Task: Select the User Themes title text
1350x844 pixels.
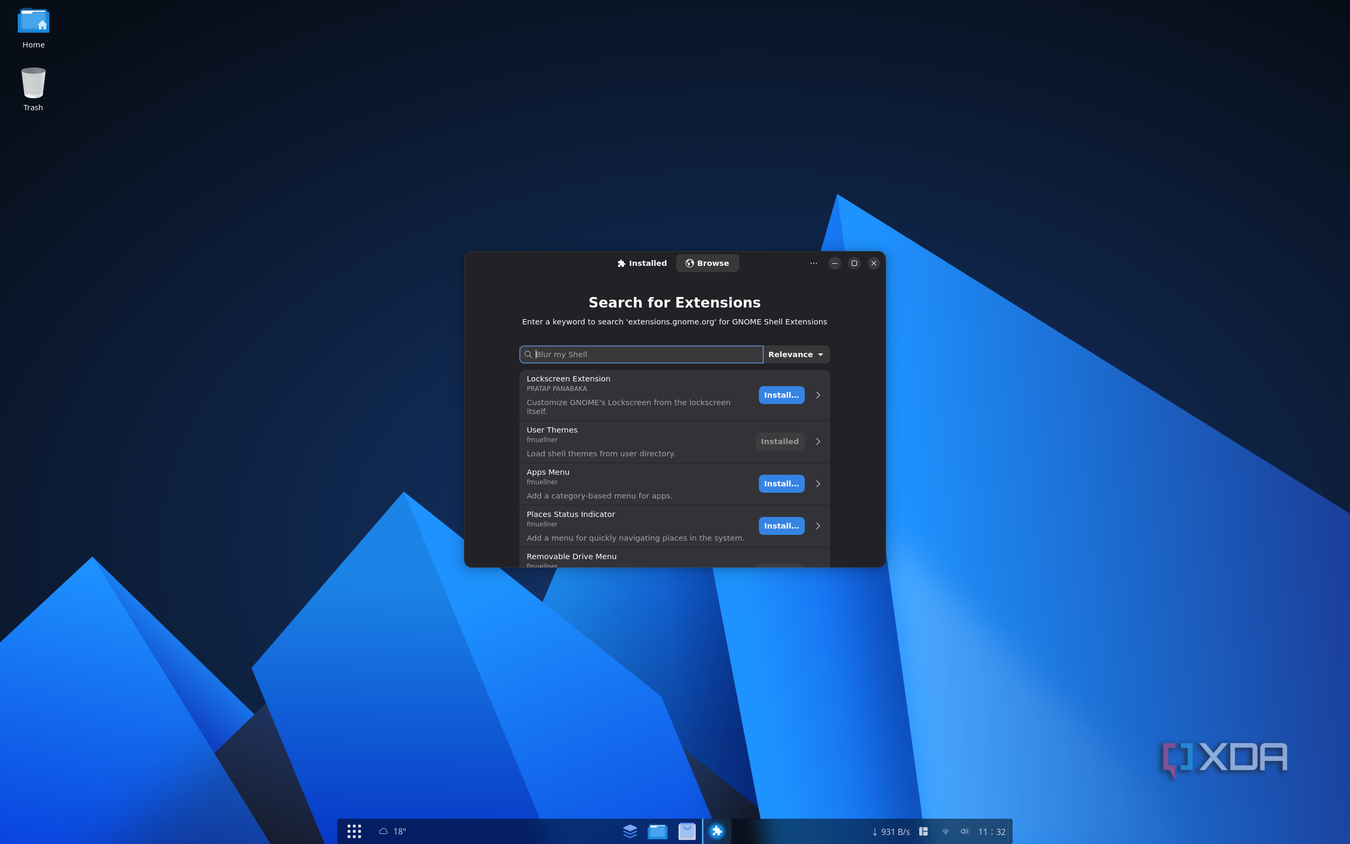Action: (x=552, y=430)
